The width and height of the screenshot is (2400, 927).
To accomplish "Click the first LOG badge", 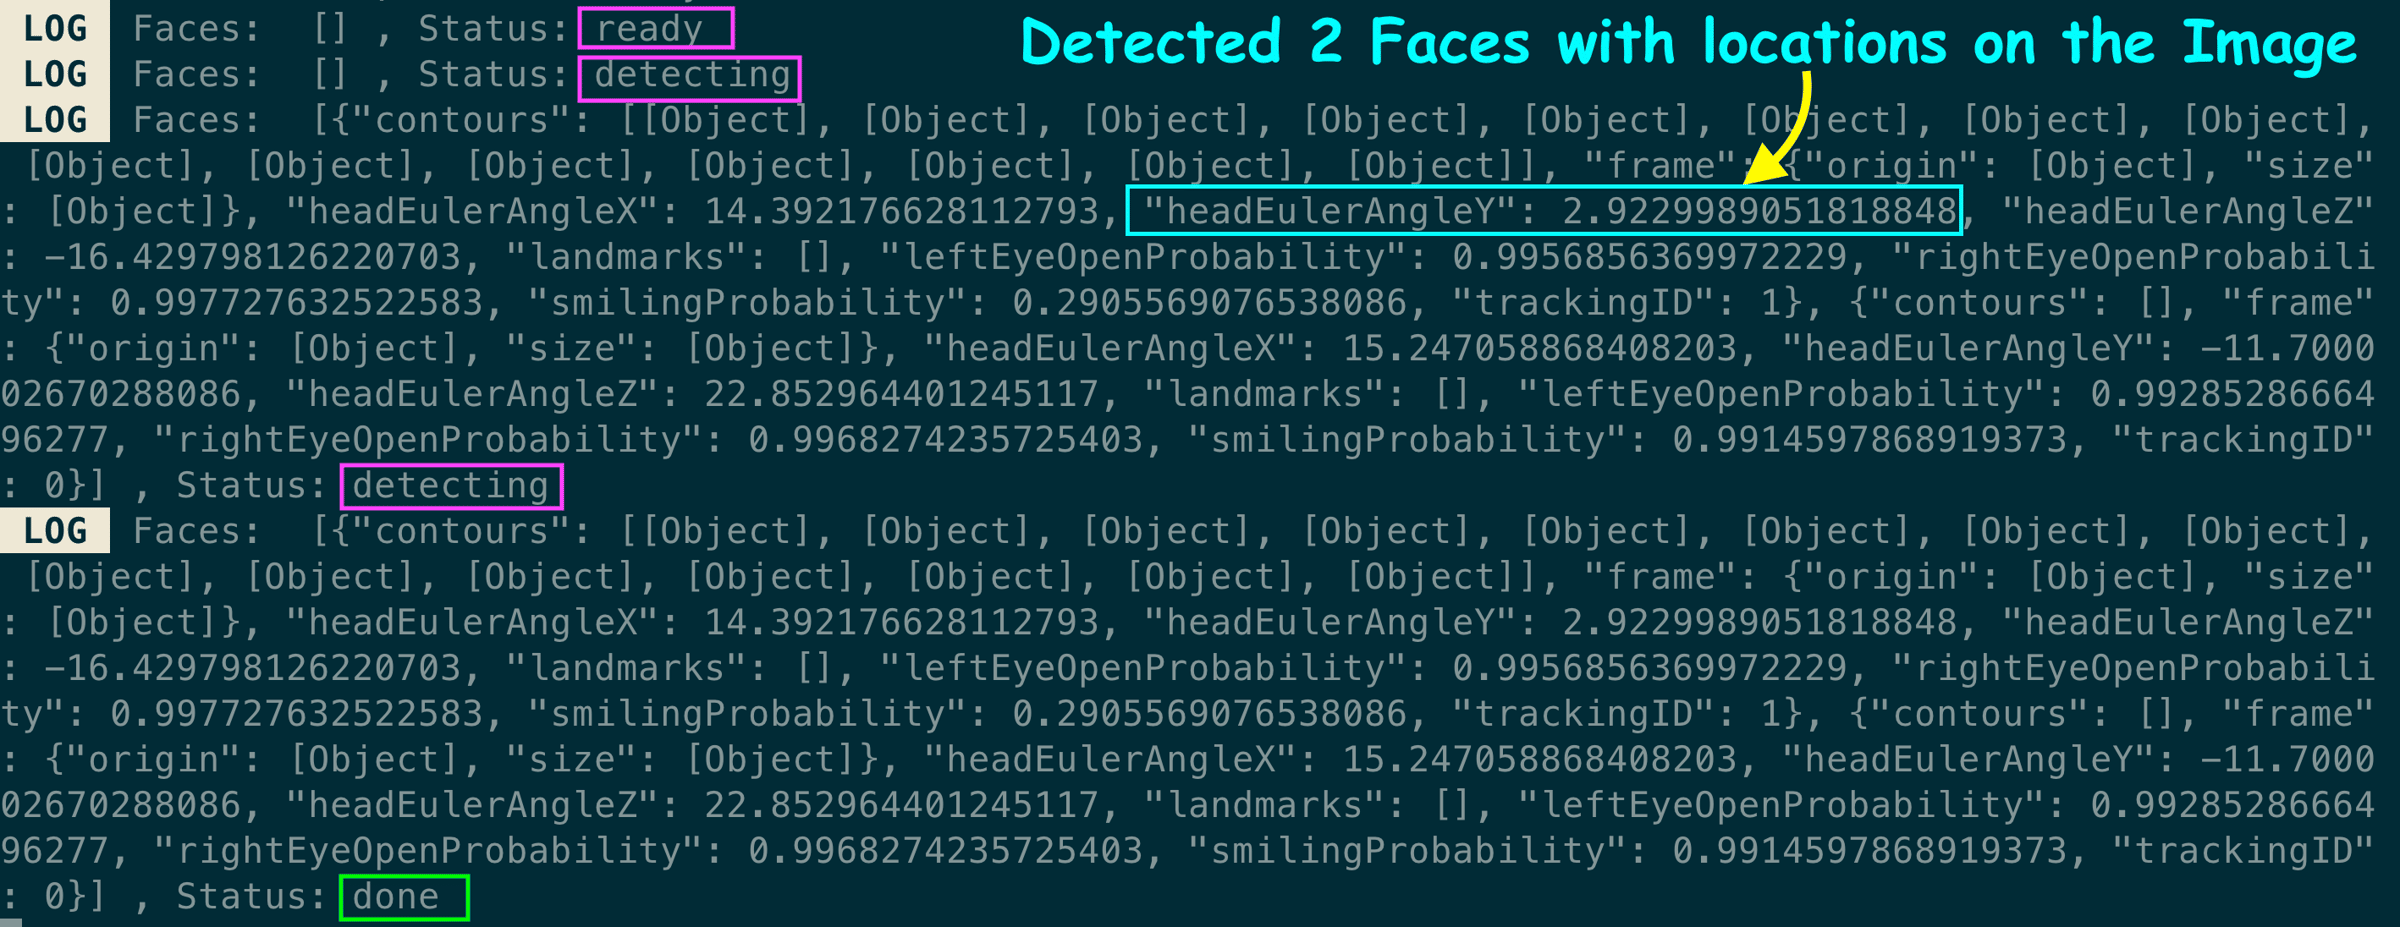I will coord(55,28).
